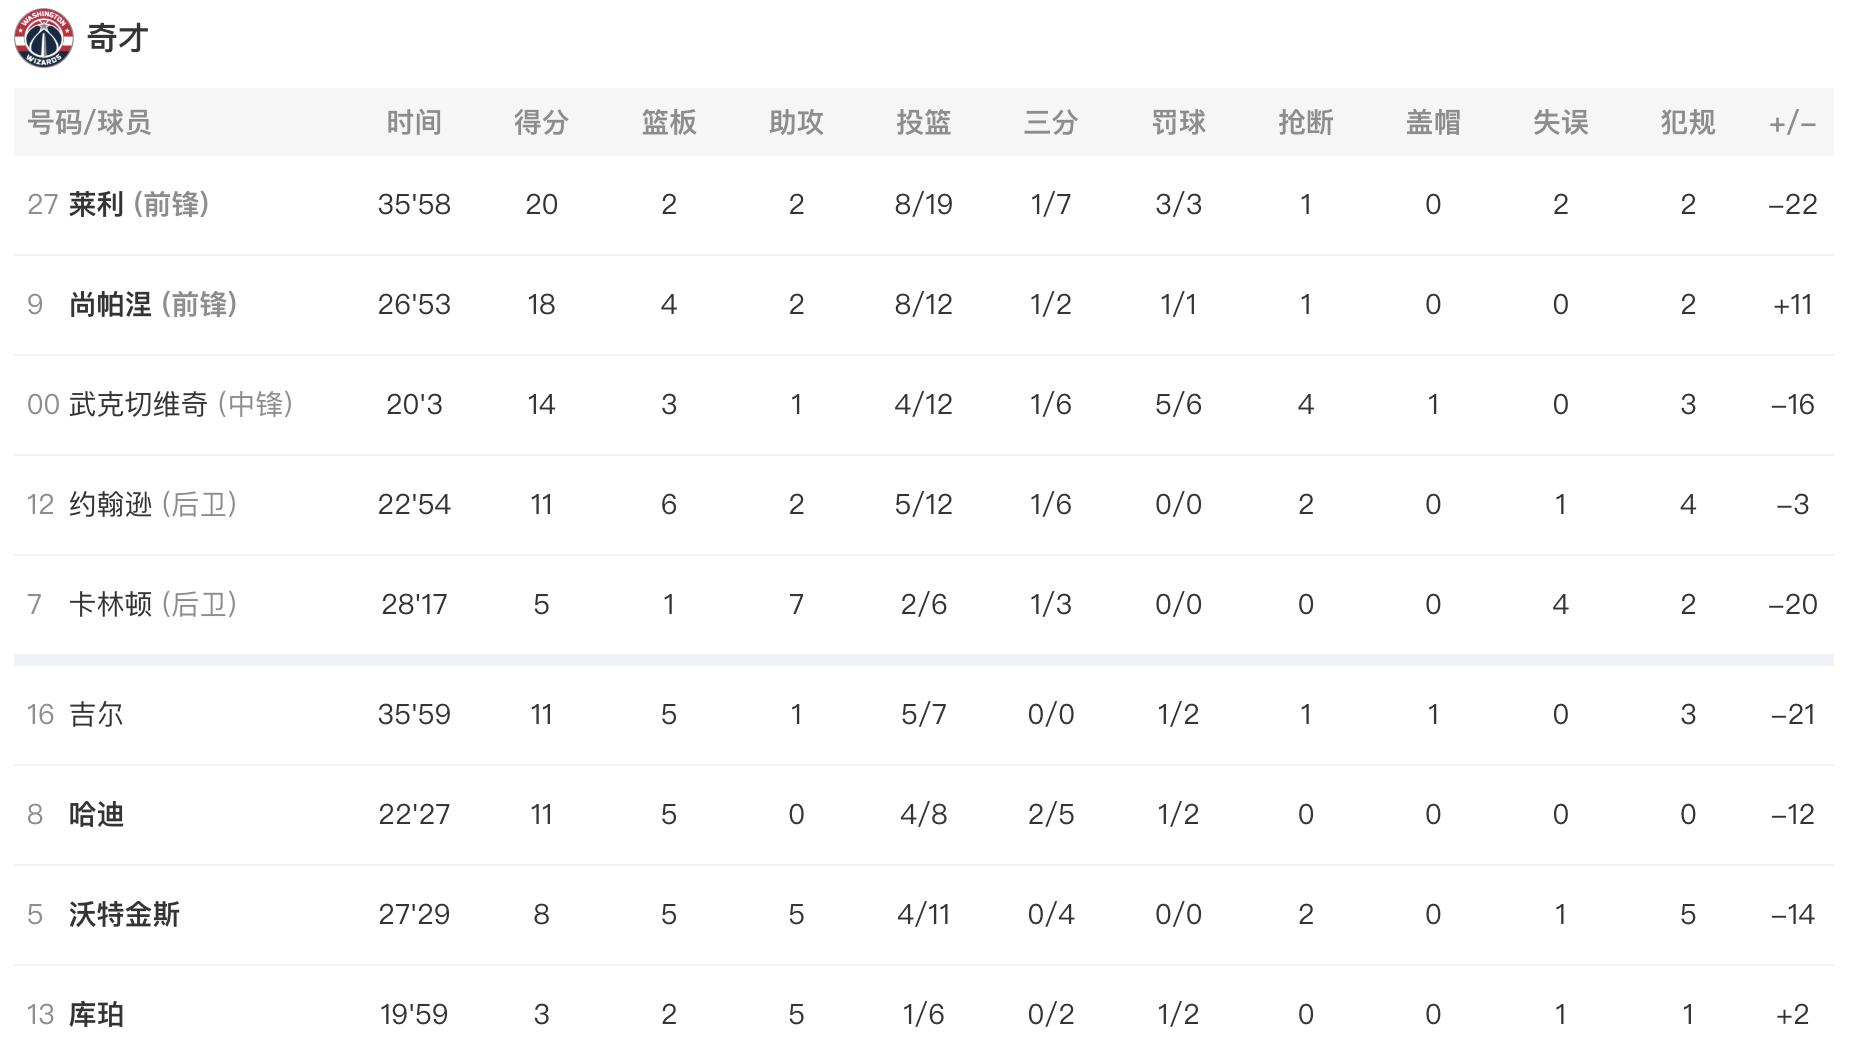Screen dimensions: 1854x1052
Task: Select player 卡林顿 name
Action: point(110,604)
